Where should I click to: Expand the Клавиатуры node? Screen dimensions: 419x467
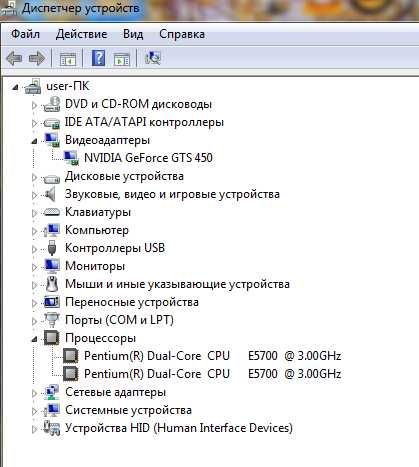pyautogui.click(x=34, y=213)
